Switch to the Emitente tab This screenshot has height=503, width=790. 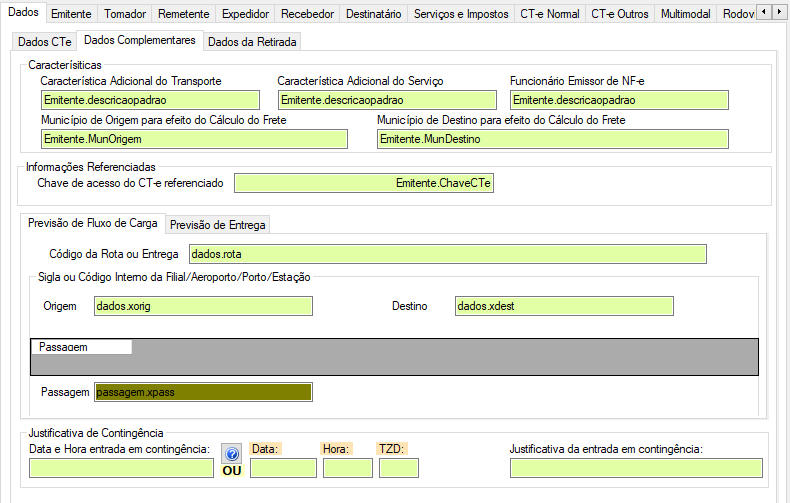pos(71,14)
